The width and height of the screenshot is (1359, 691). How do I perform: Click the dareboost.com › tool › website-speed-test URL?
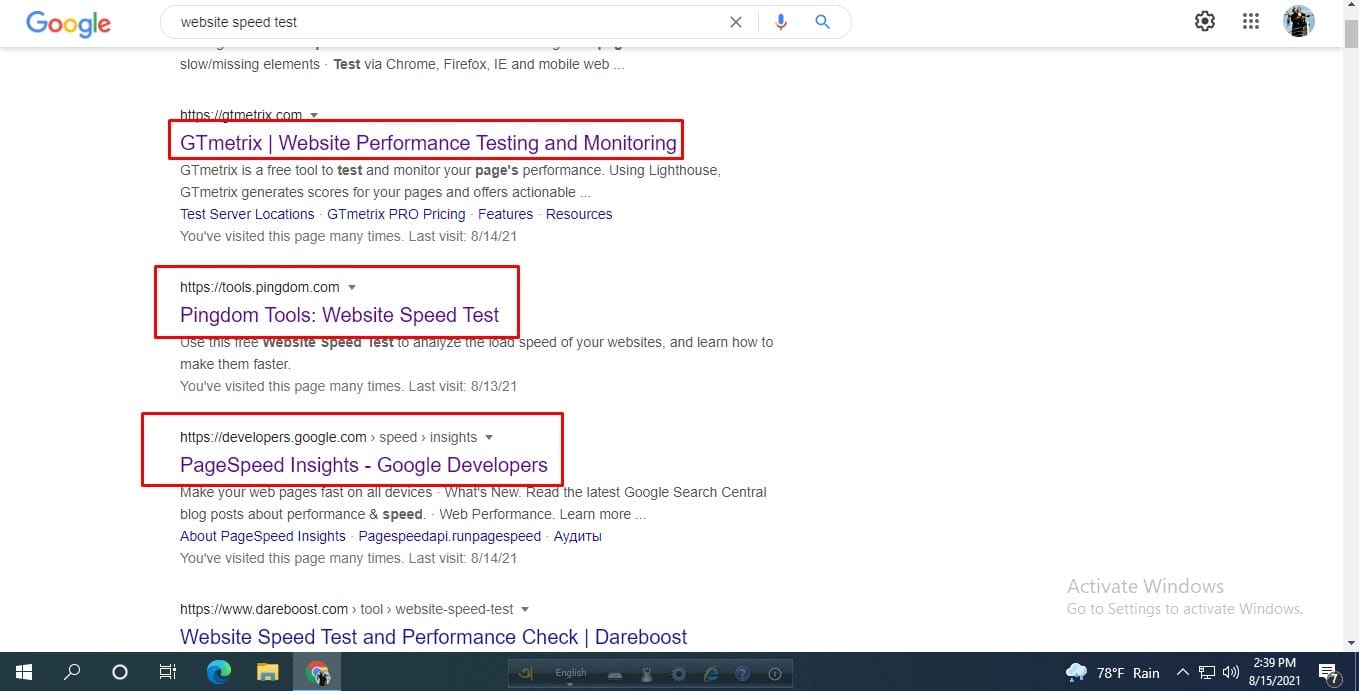tap(346, 610)
